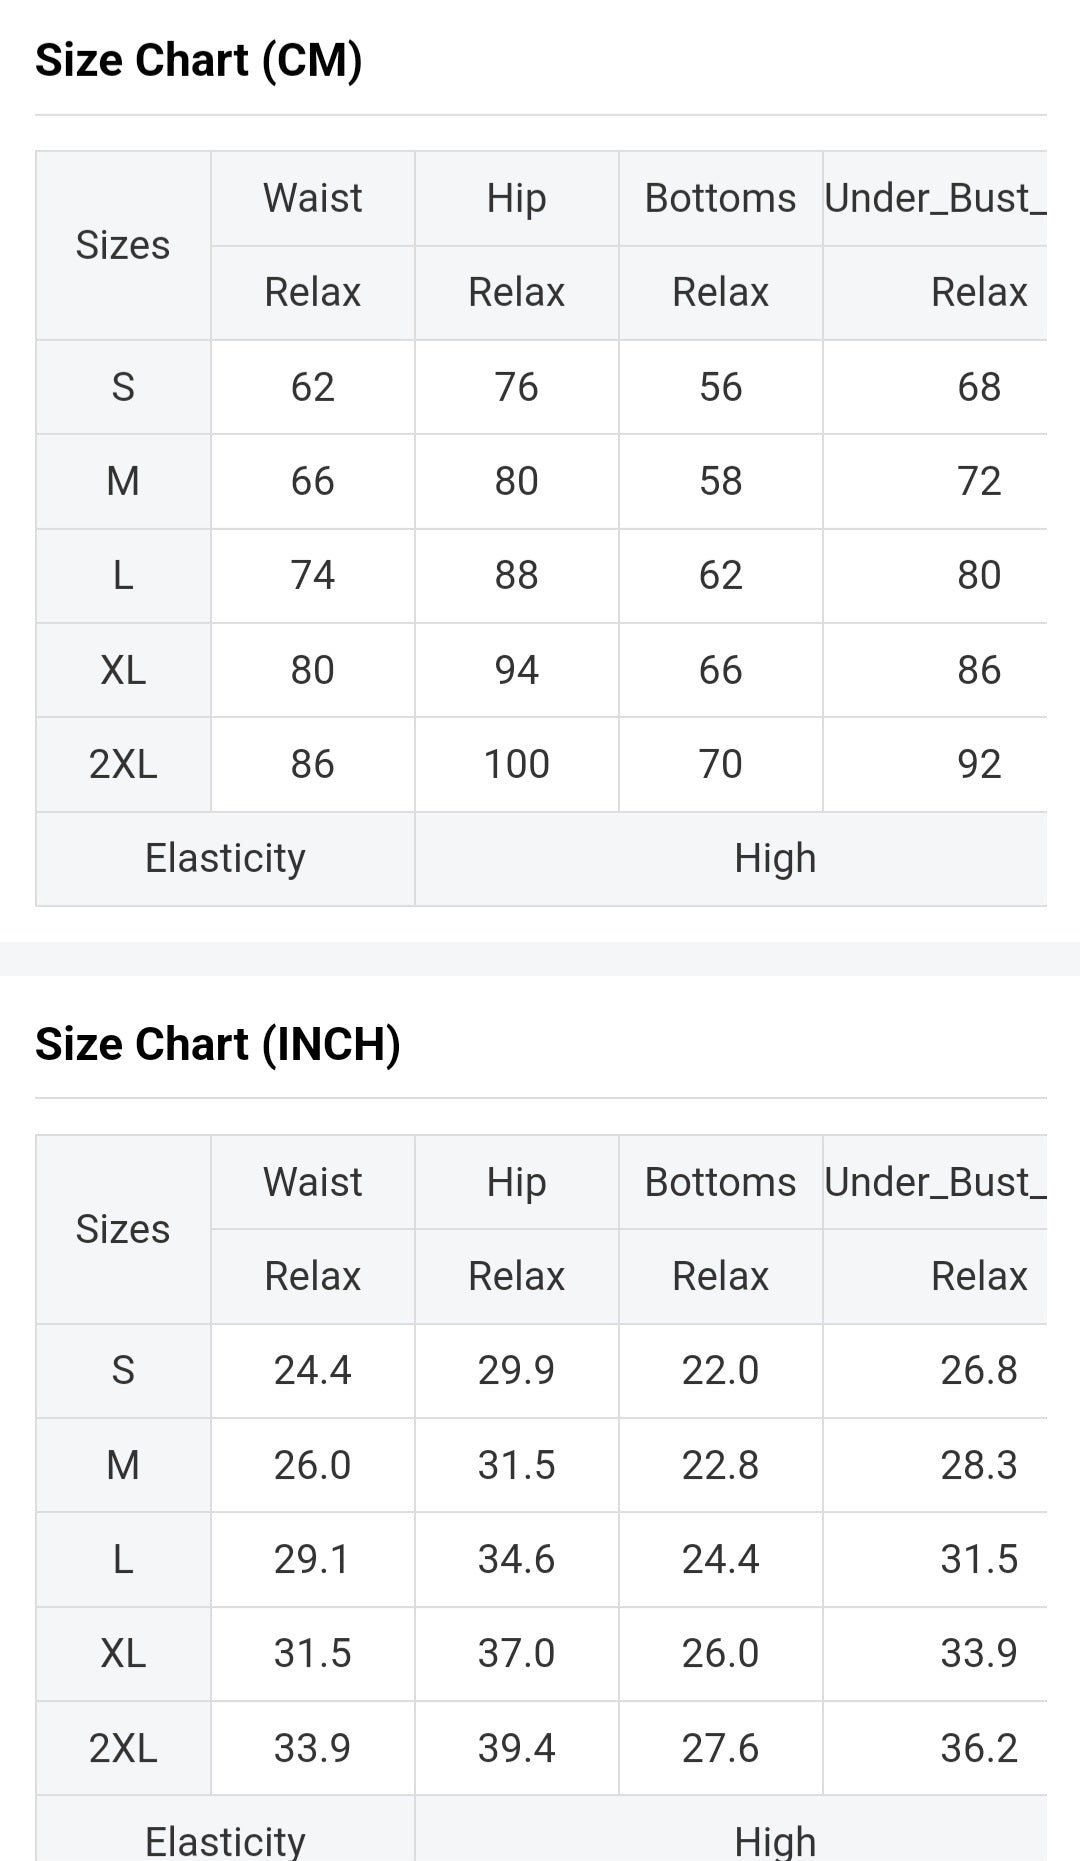Click the S size waist value 62

tap(313, 387)
